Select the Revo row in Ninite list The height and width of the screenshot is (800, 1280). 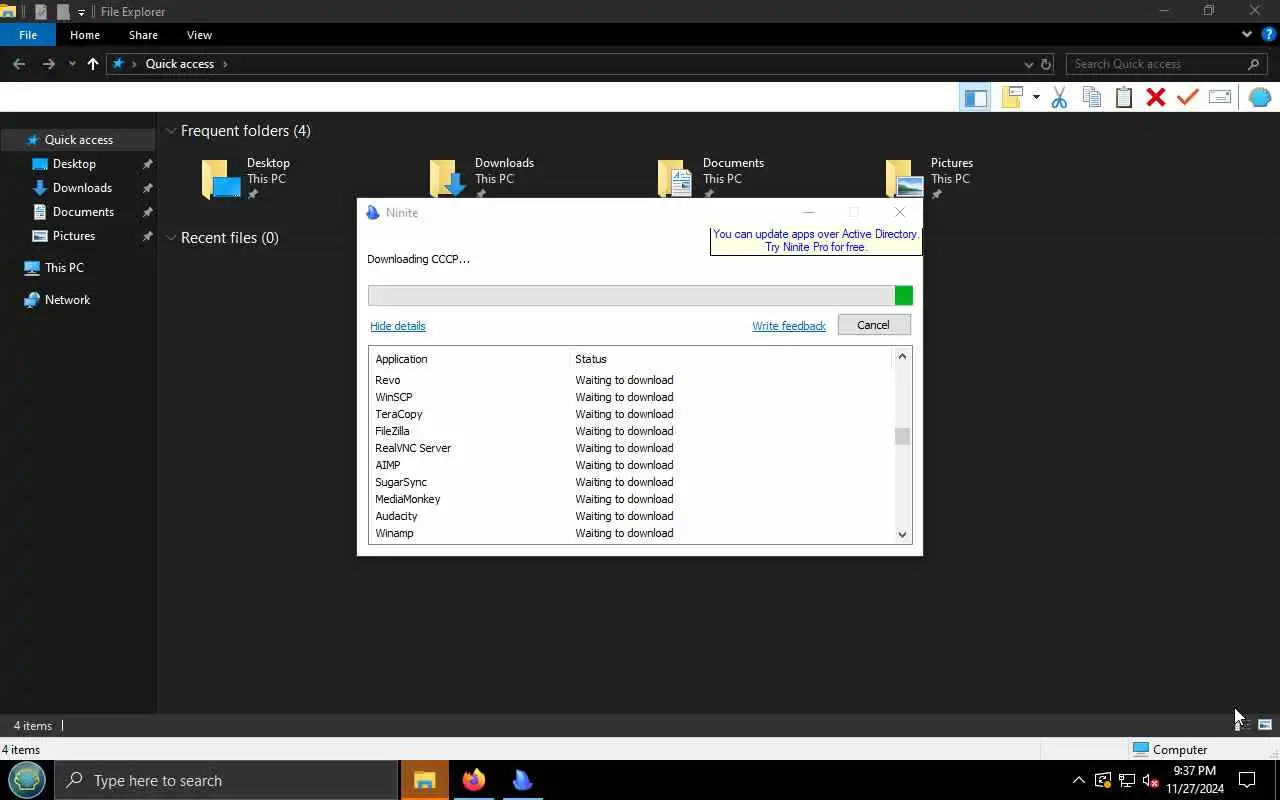(630, 380)
